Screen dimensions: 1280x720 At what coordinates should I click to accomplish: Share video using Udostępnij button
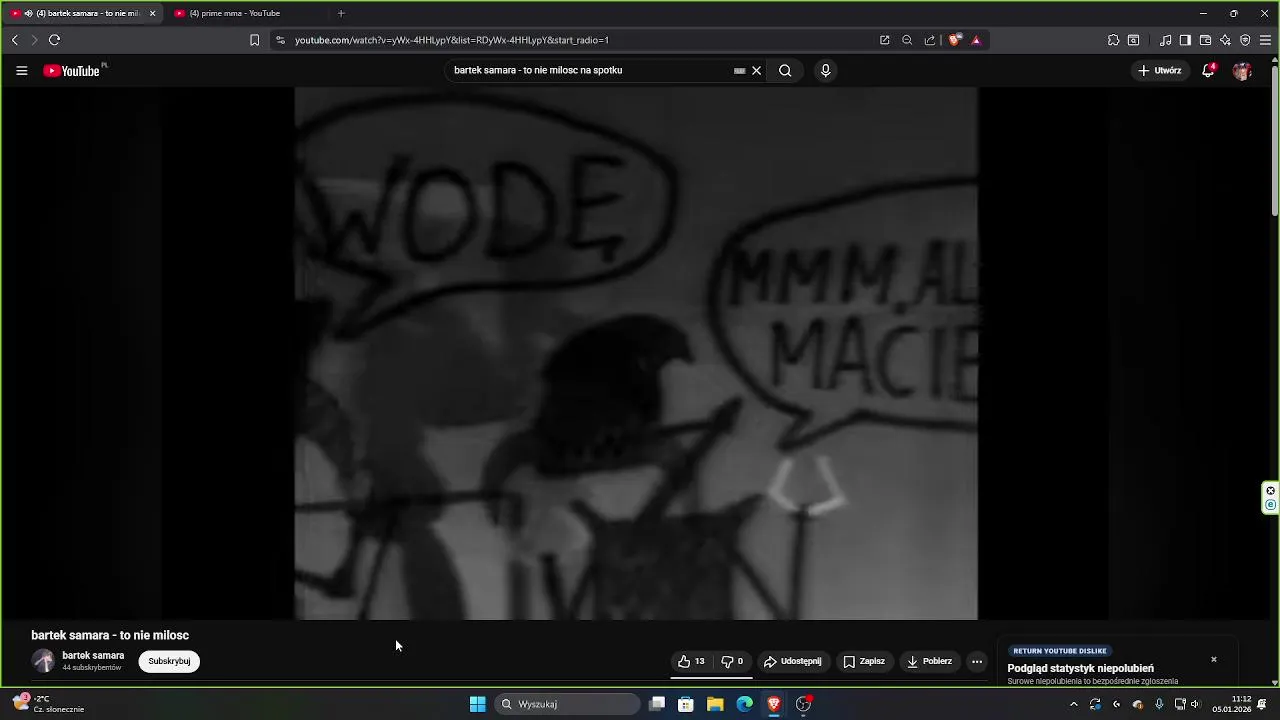point(793,661)
